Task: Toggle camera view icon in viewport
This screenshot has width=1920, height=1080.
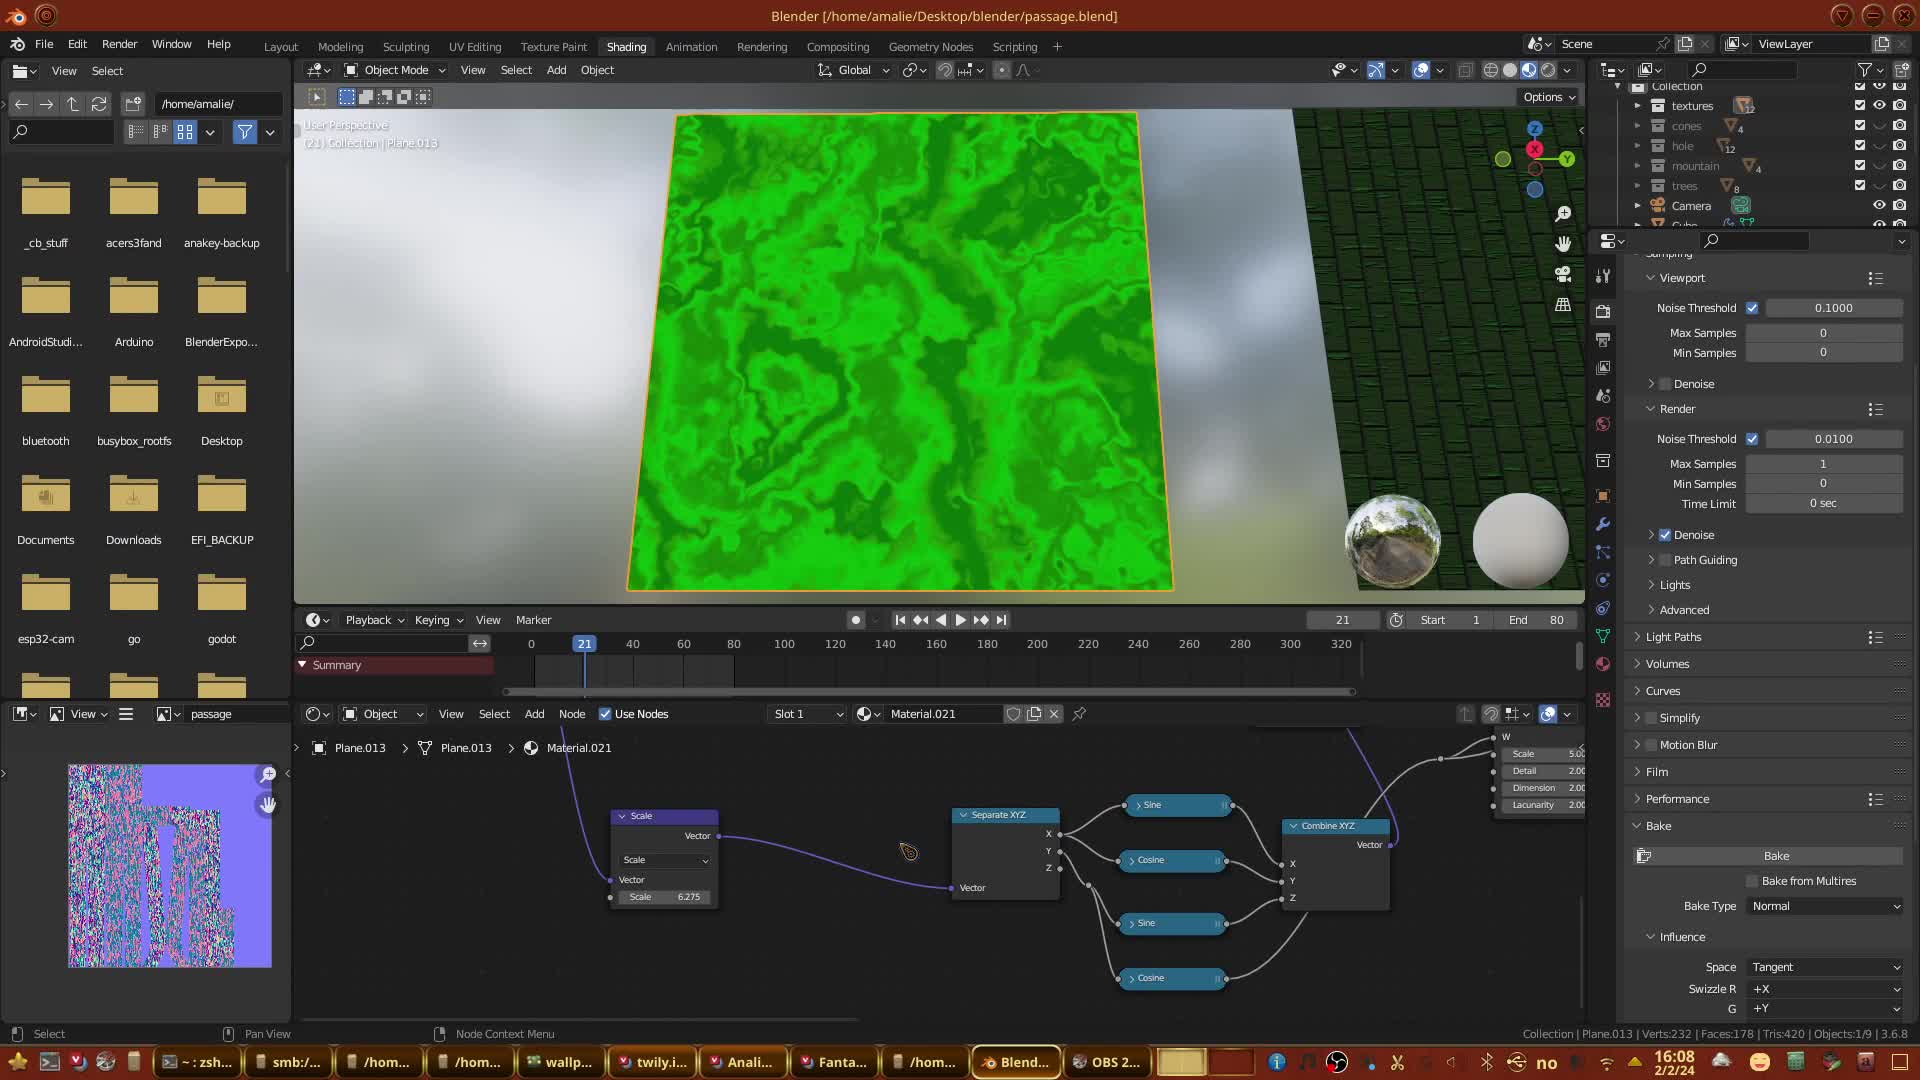Action: (x=1563, y=274)
